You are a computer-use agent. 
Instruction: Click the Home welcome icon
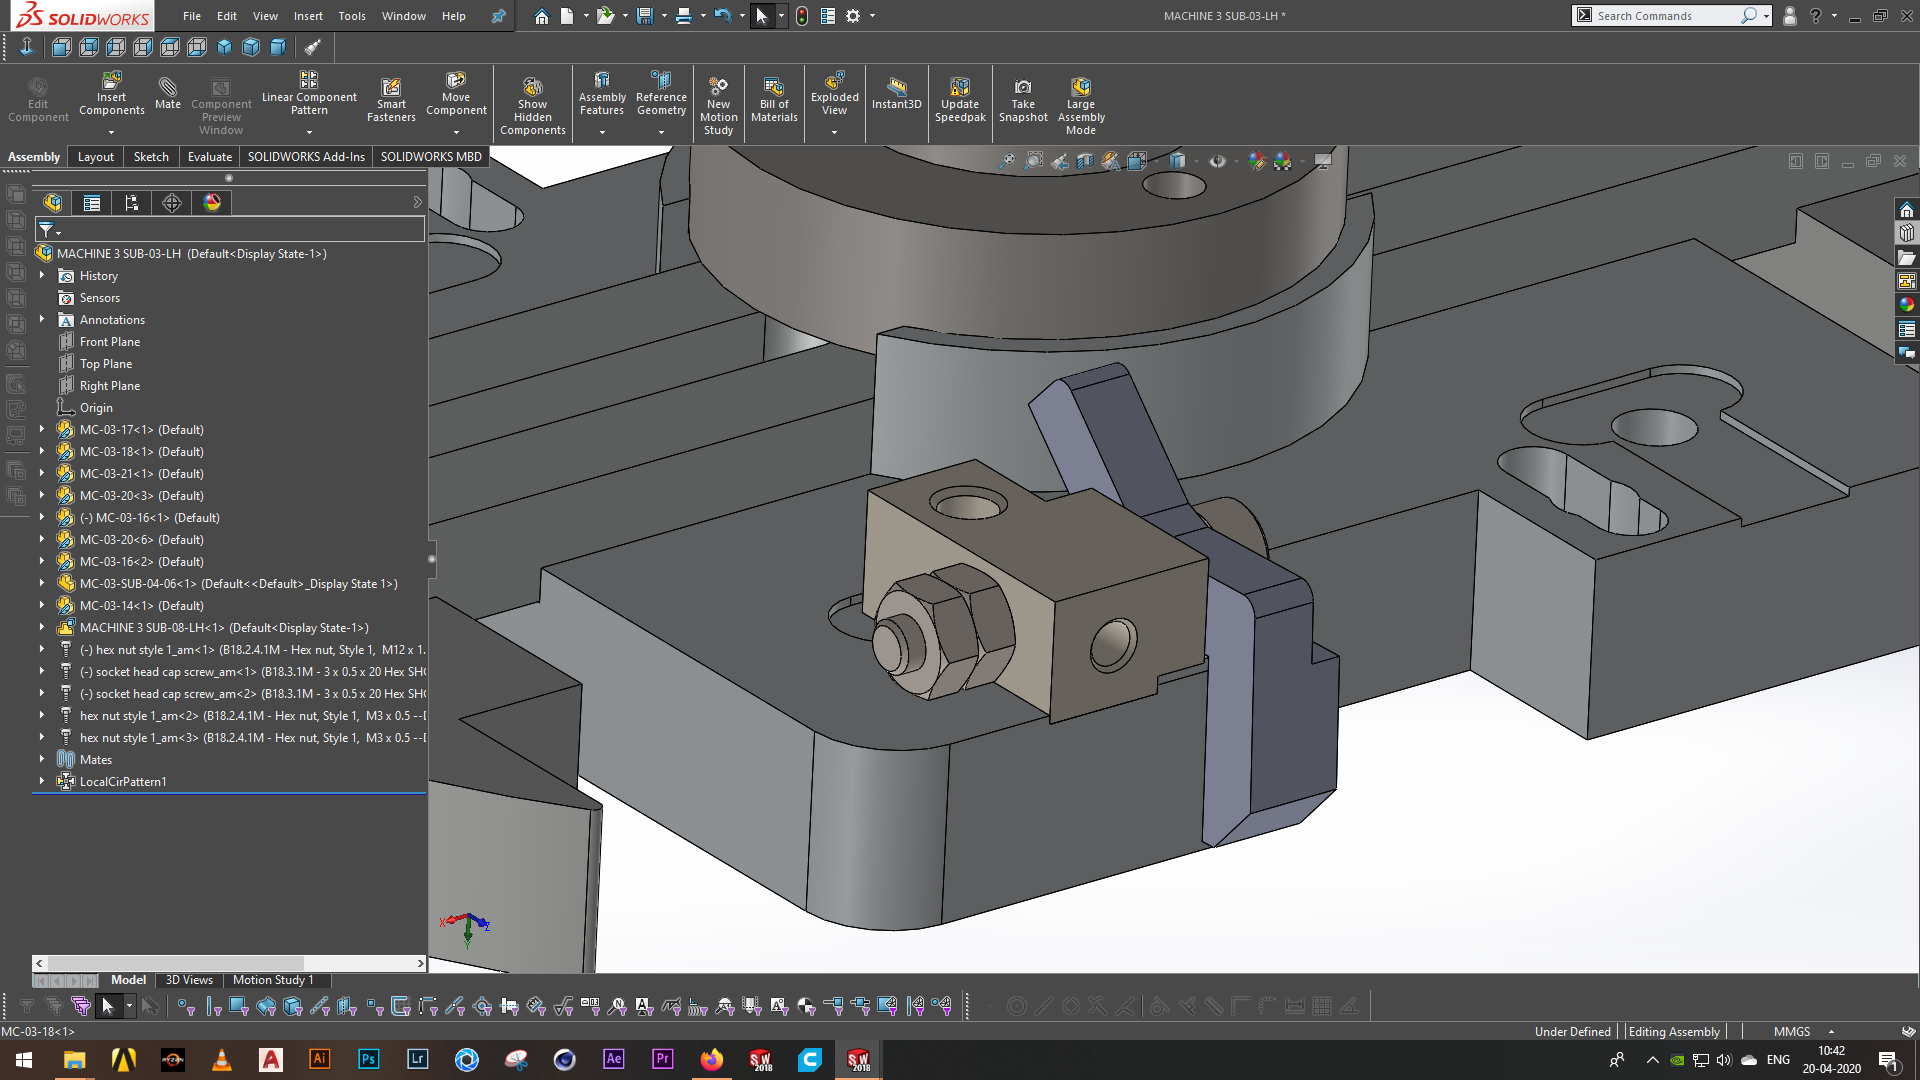[541, 16]
